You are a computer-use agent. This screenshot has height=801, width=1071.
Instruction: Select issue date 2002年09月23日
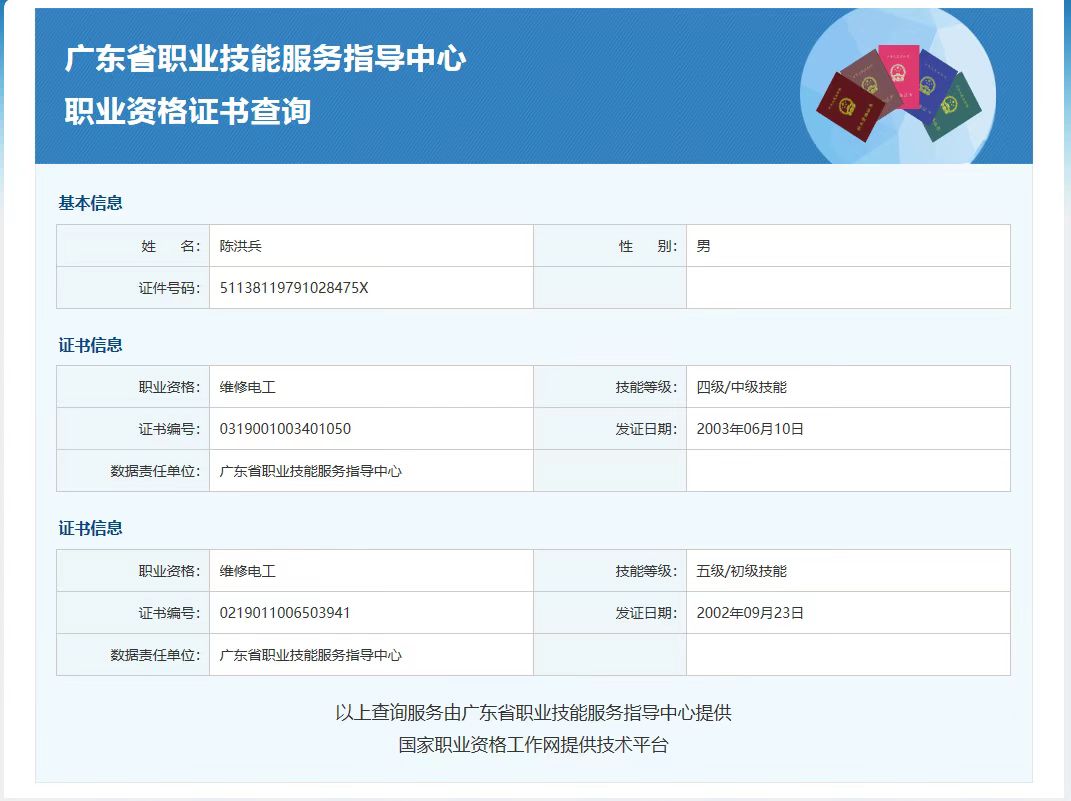coord(750,613)
